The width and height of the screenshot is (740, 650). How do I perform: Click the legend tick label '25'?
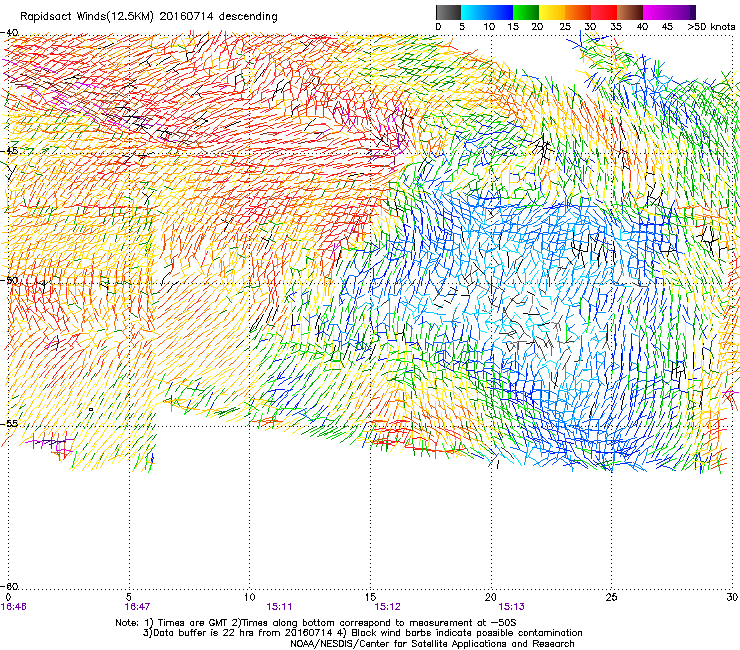[x=565, y=27]
